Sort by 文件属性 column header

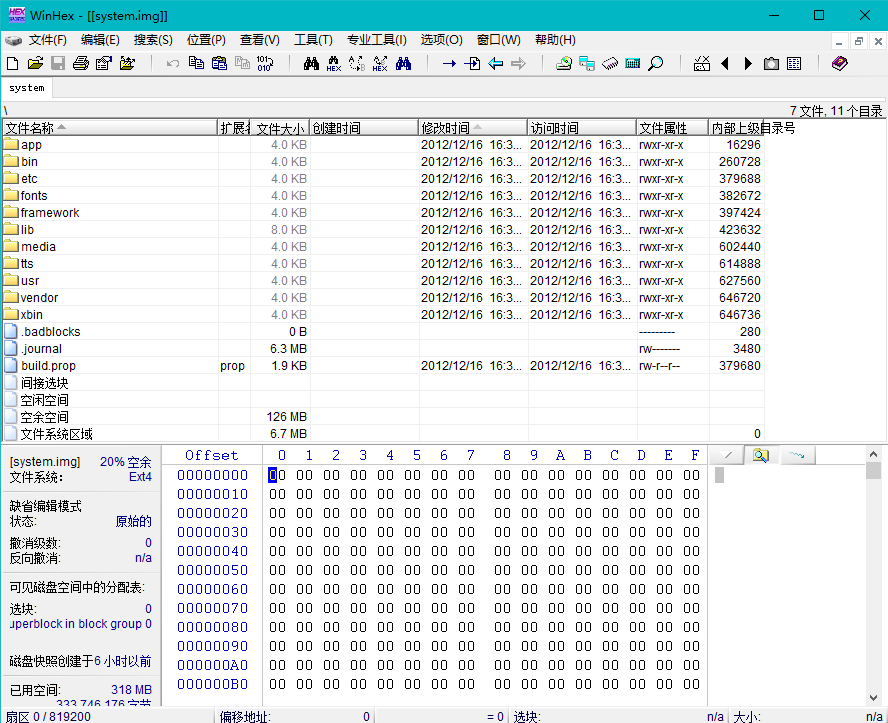click(x=673, y=128)
